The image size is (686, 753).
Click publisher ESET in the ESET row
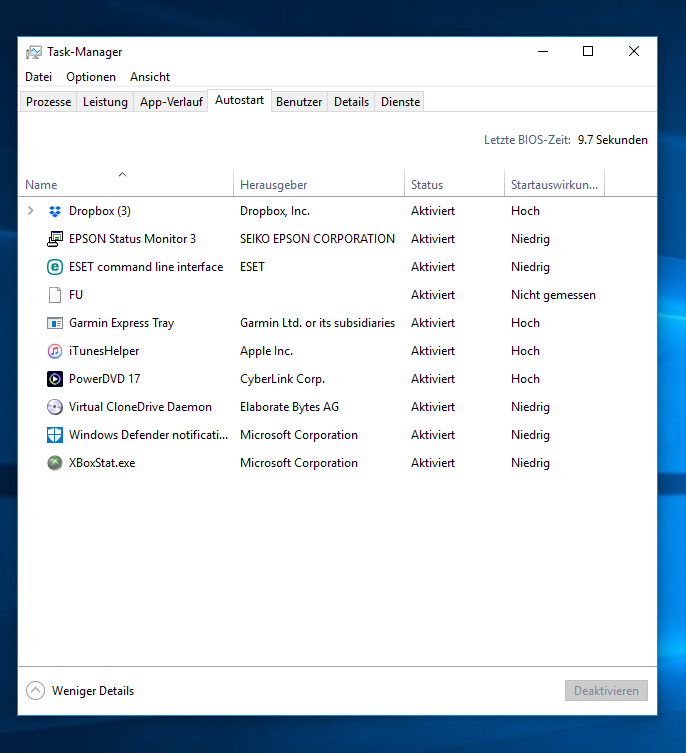252,267
